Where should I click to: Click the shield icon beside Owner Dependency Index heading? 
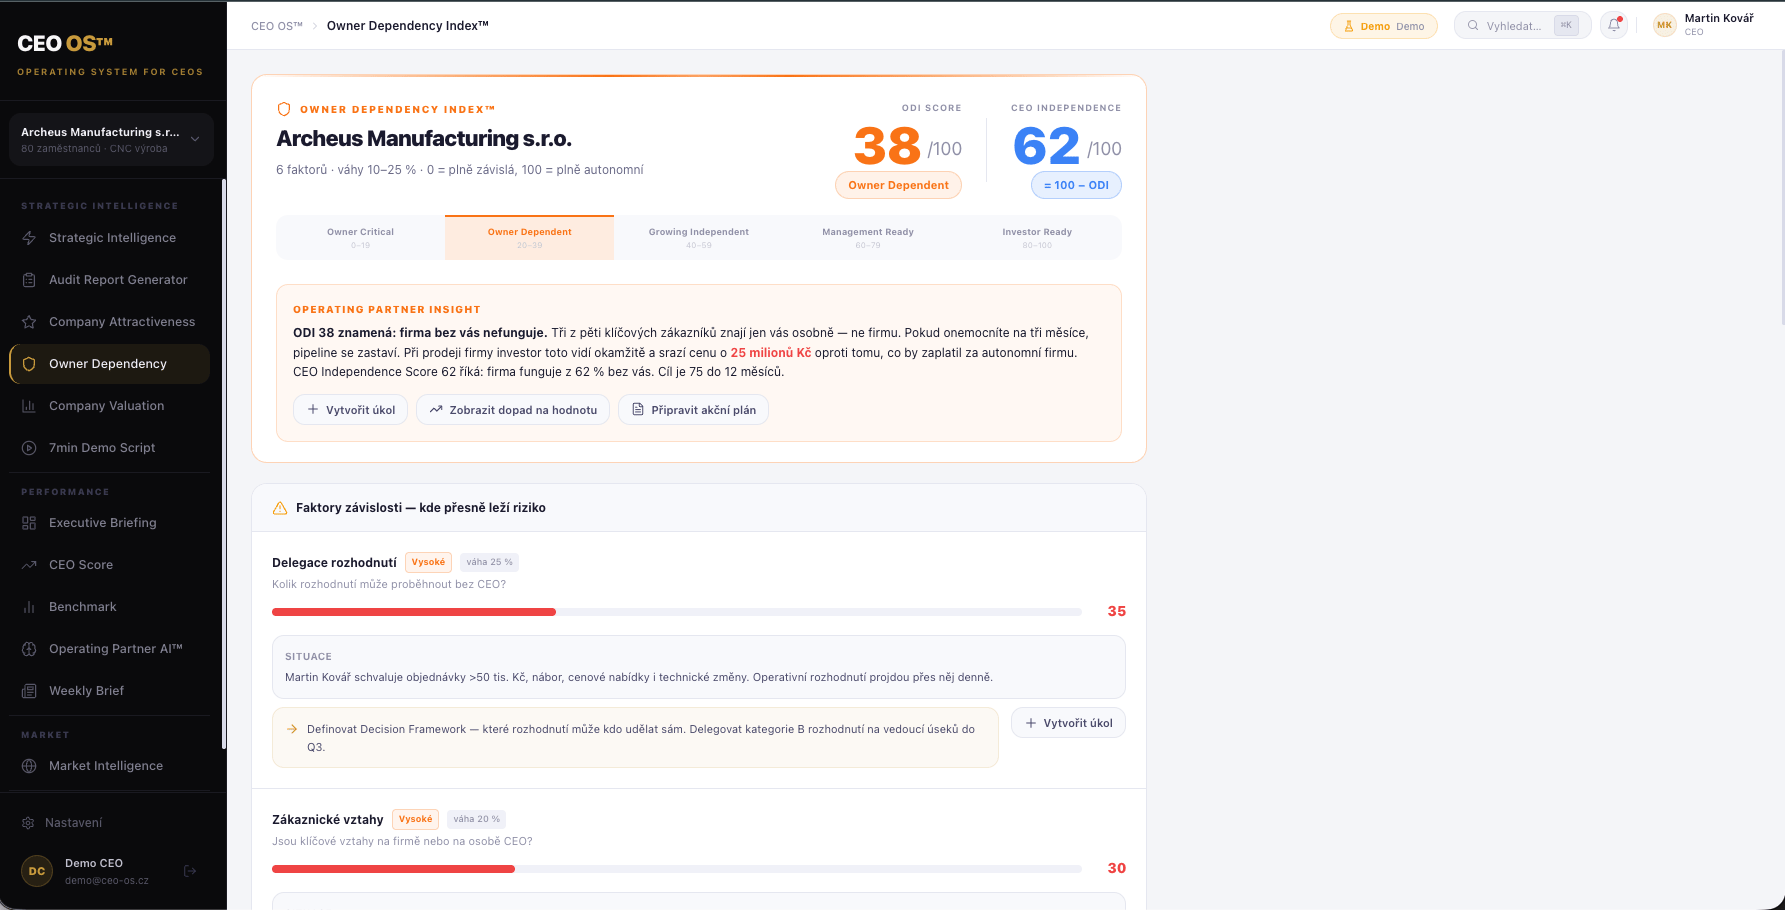tap(284, 109)
